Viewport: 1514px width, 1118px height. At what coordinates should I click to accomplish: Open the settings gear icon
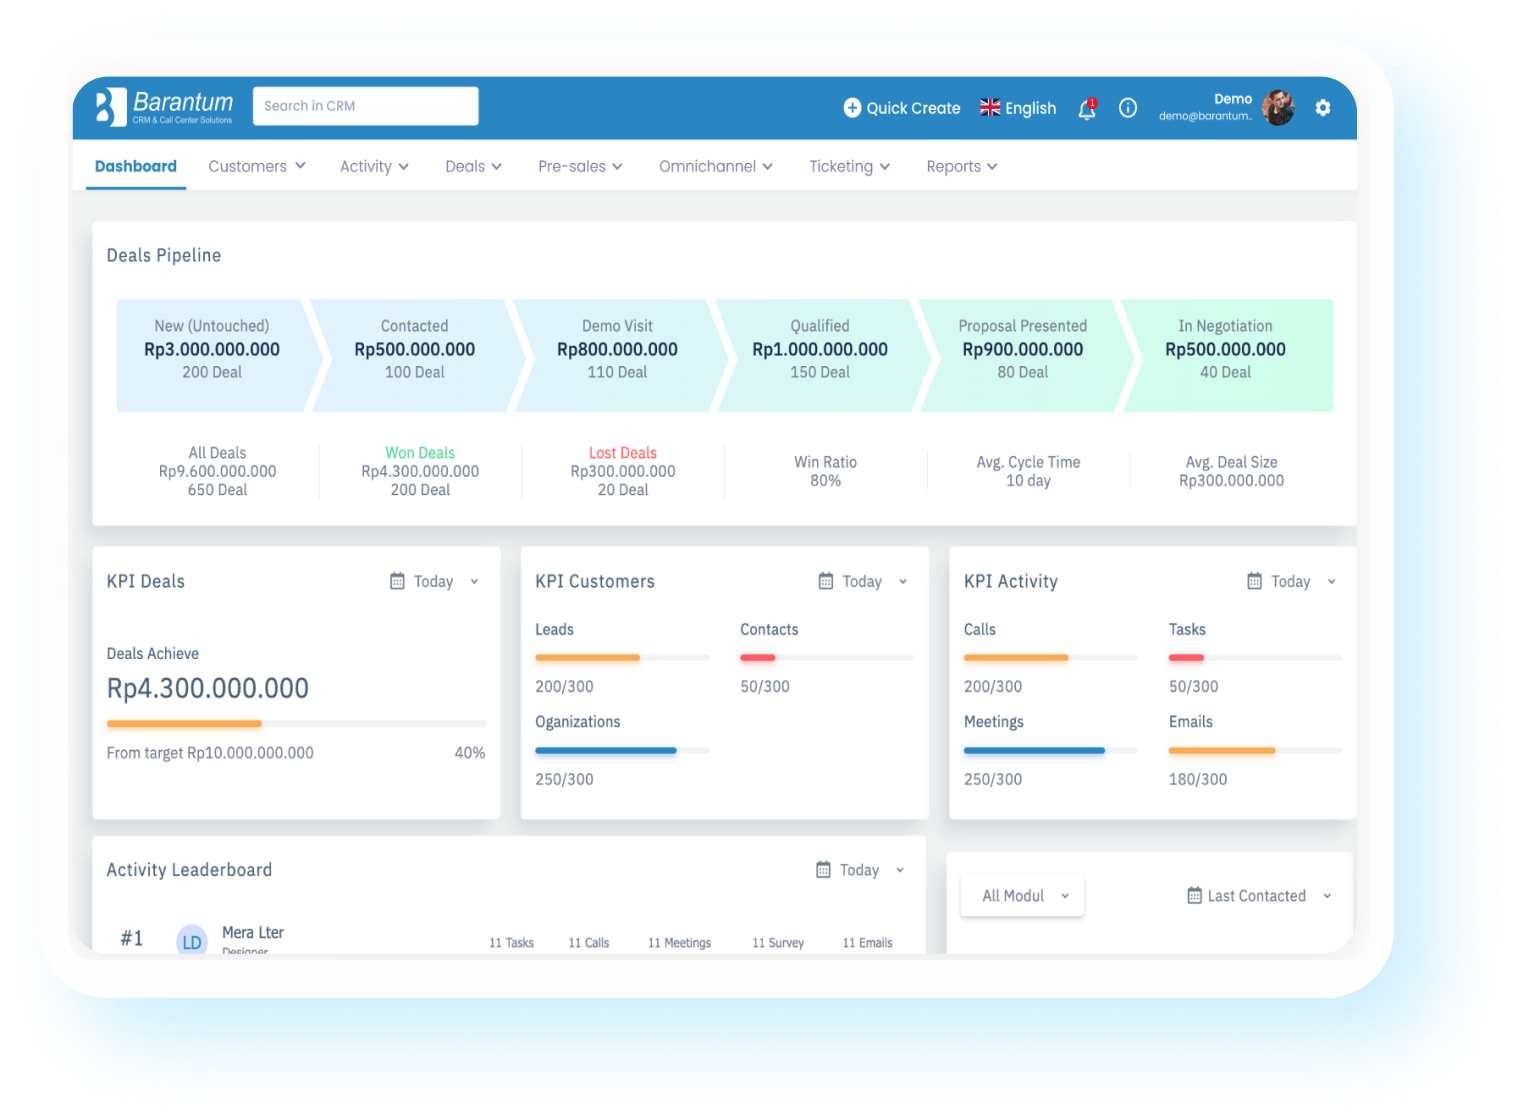pyautogui.click(x=1323, y=108)
